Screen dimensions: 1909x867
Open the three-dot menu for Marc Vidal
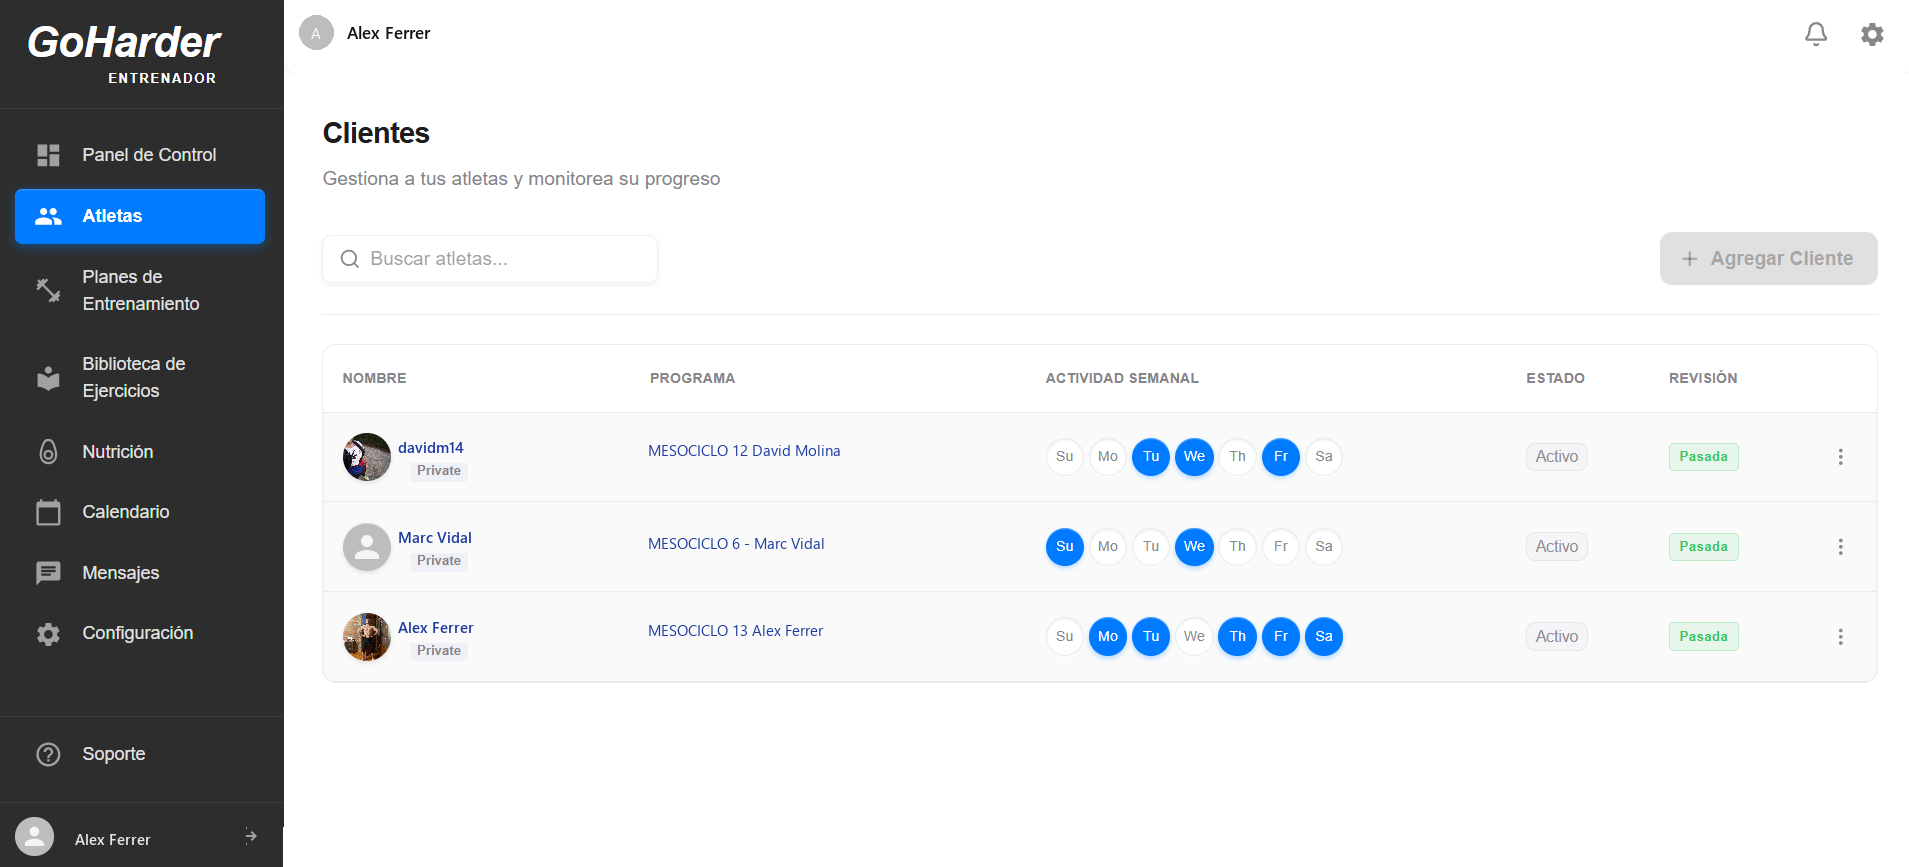tap(1840, 547)
